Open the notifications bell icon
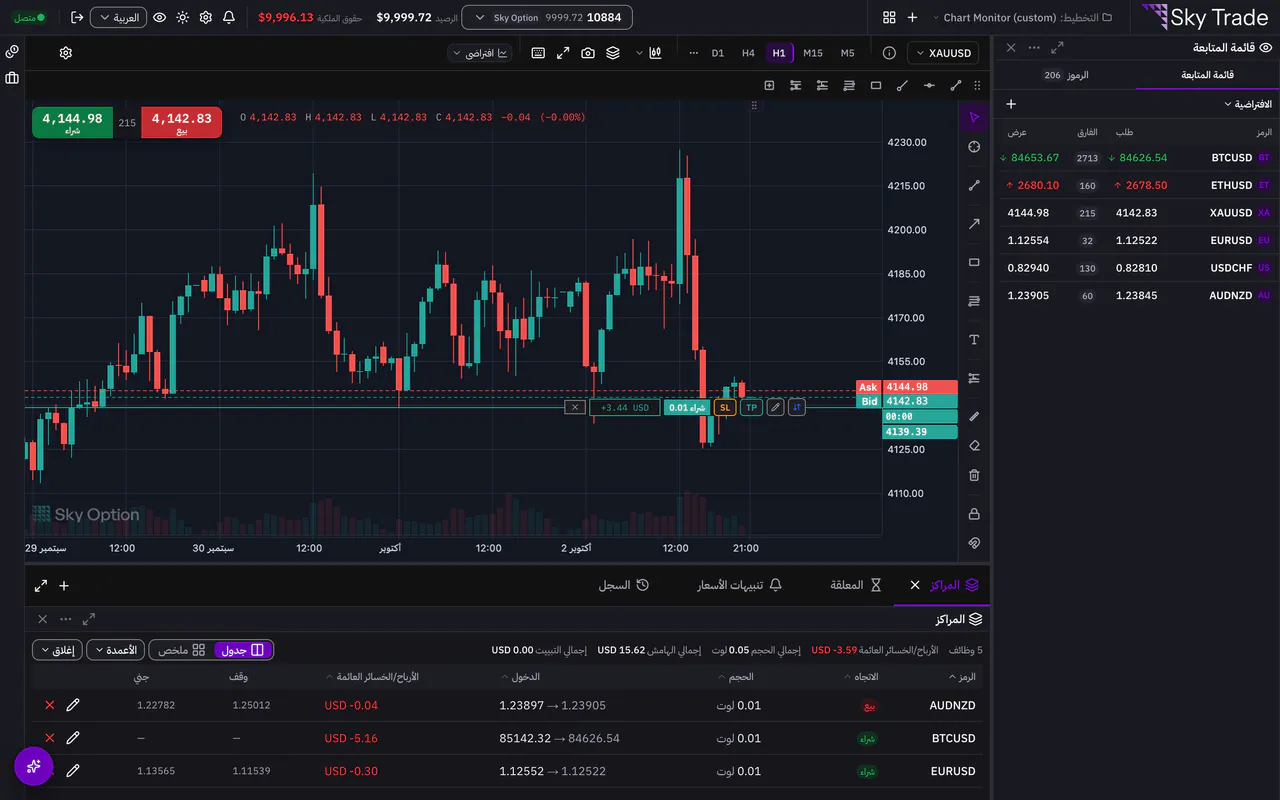 click(229, 18)
